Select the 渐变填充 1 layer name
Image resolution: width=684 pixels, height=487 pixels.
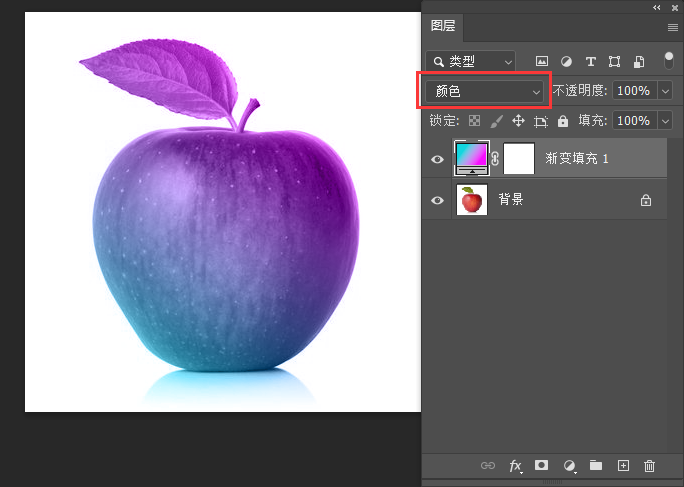(577, 158)
